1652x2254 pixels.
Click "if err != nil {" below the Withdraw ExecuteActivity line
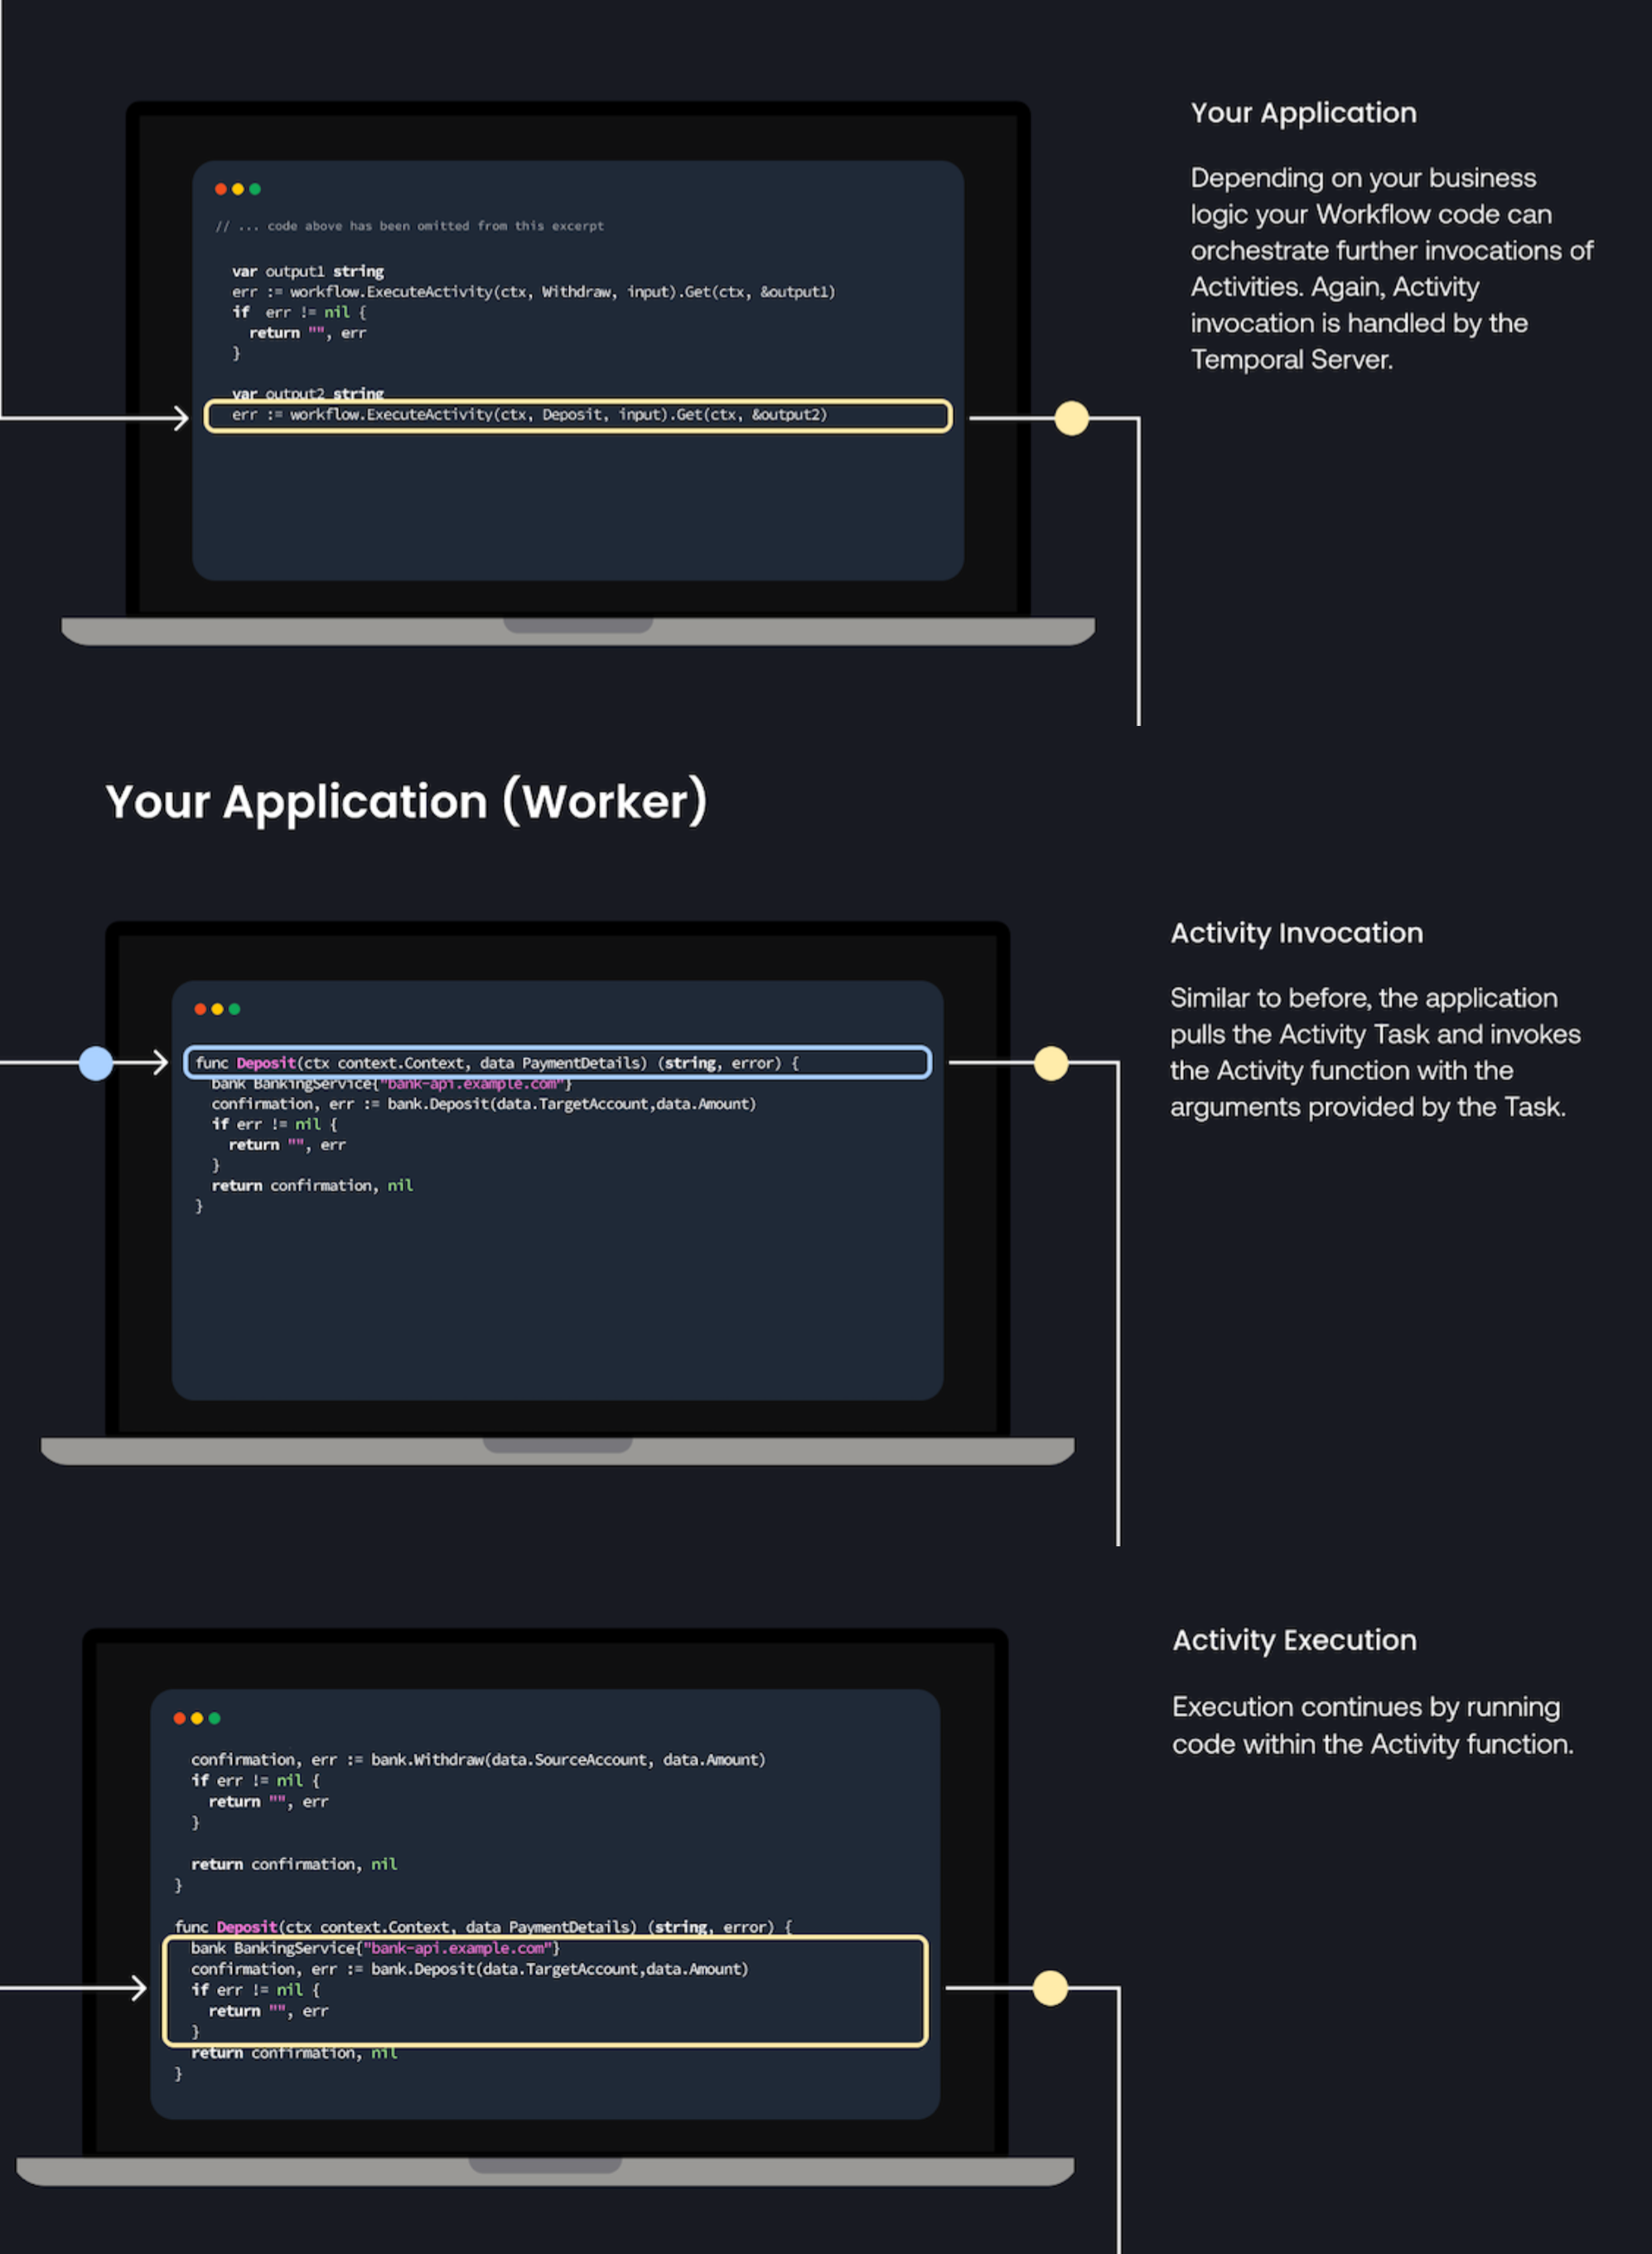(x=299, y=312)
